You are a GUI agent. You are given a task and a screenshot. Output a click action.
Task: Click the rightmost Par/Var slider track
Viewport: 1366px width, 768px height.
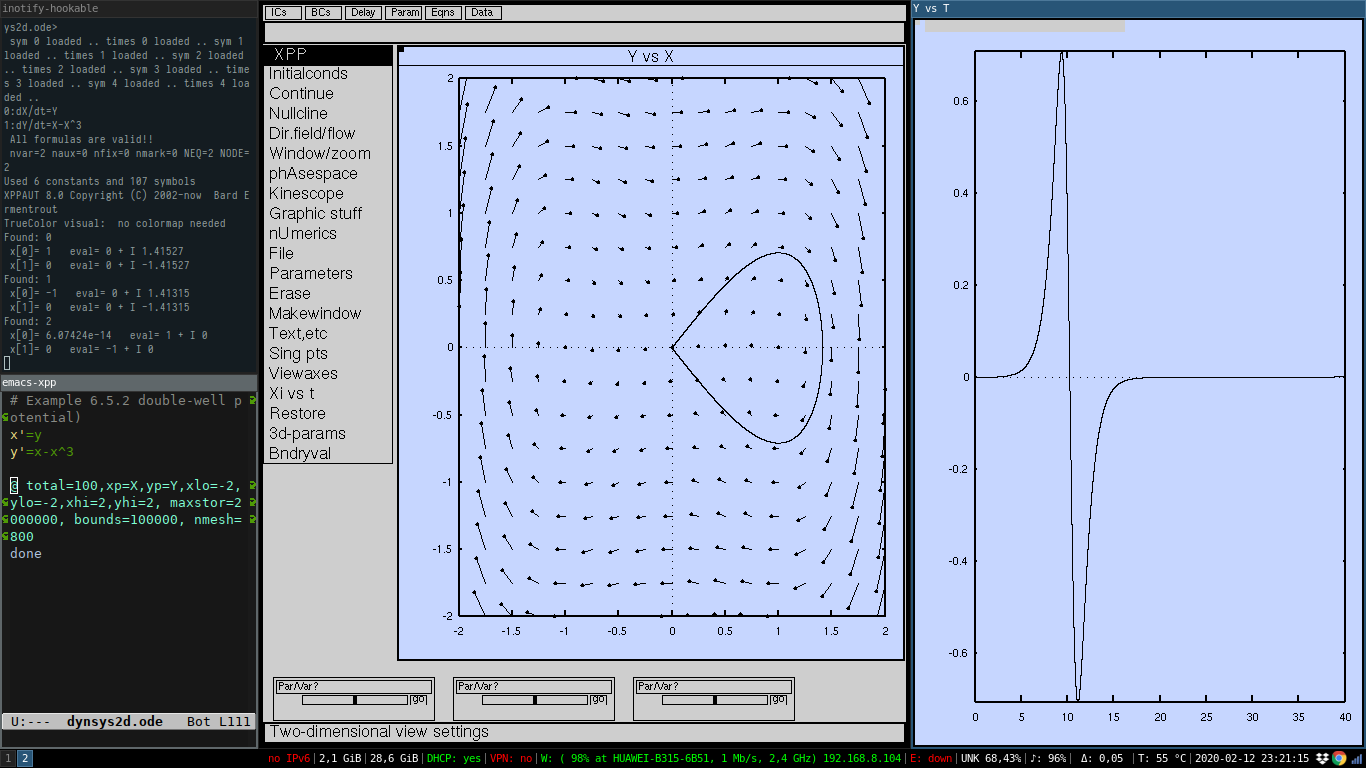(715, 700)
